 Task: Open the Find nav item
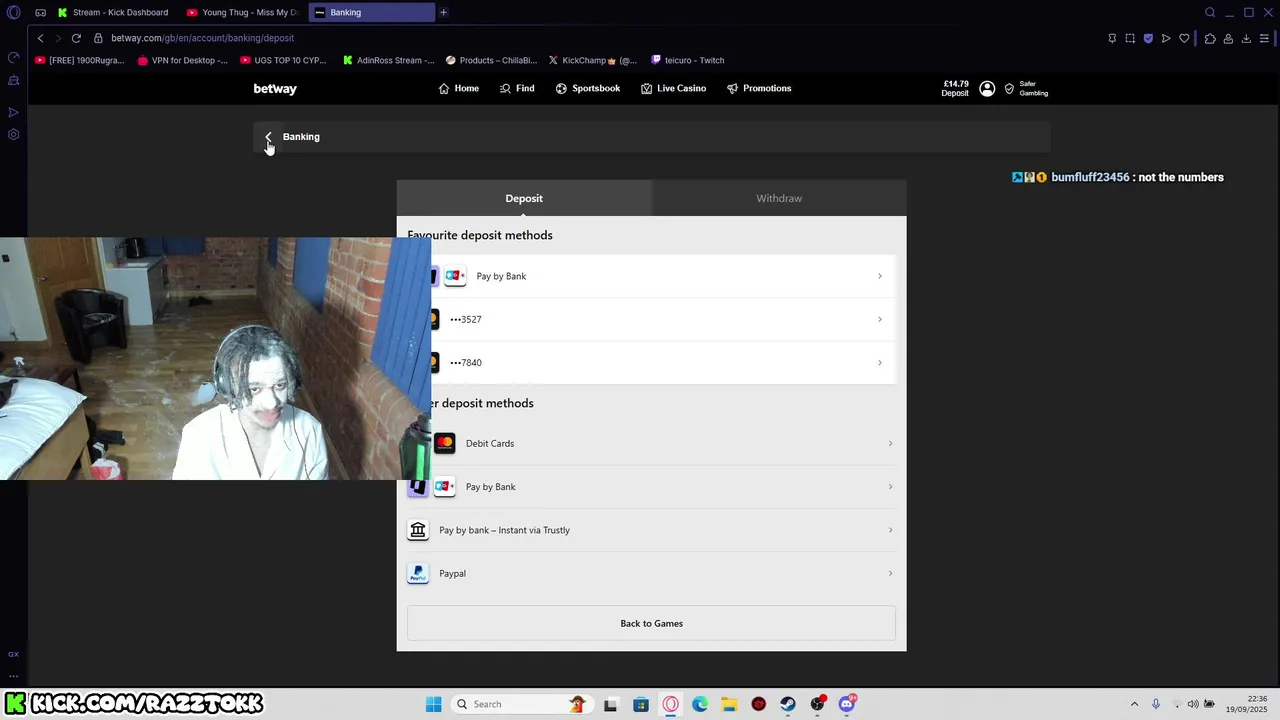click(x=517, y=88)
